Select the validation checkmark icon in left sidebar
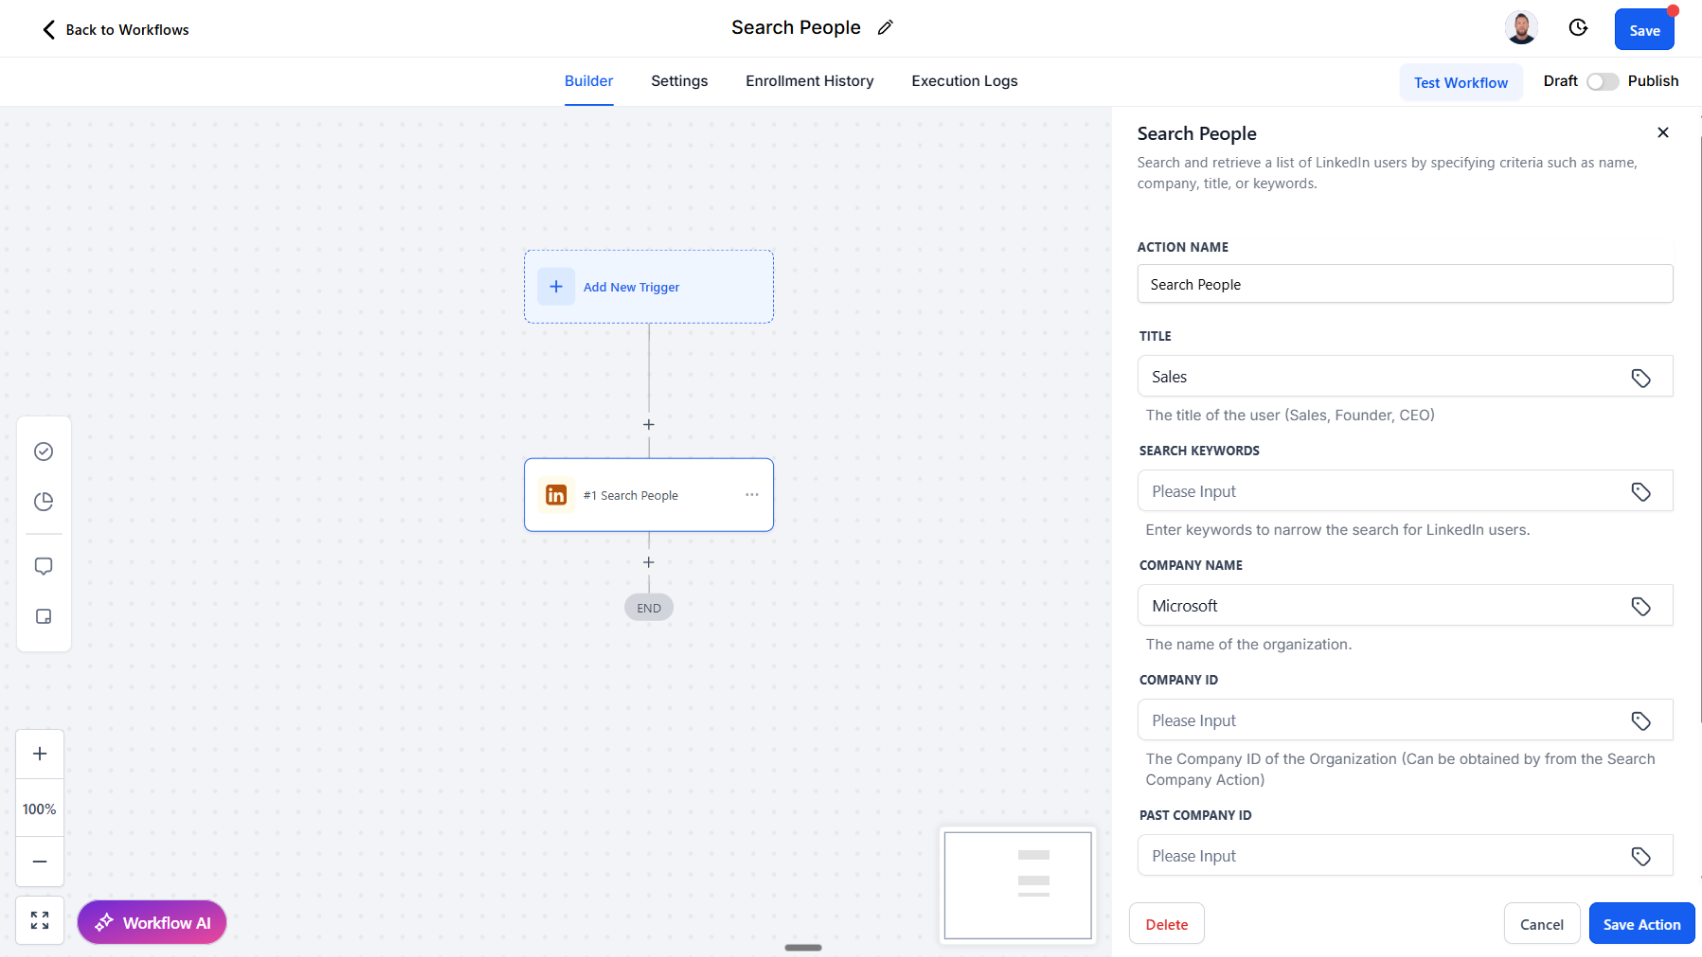Screen dimensions: 1702x957 pyautogui.click(x=43, y=451)
